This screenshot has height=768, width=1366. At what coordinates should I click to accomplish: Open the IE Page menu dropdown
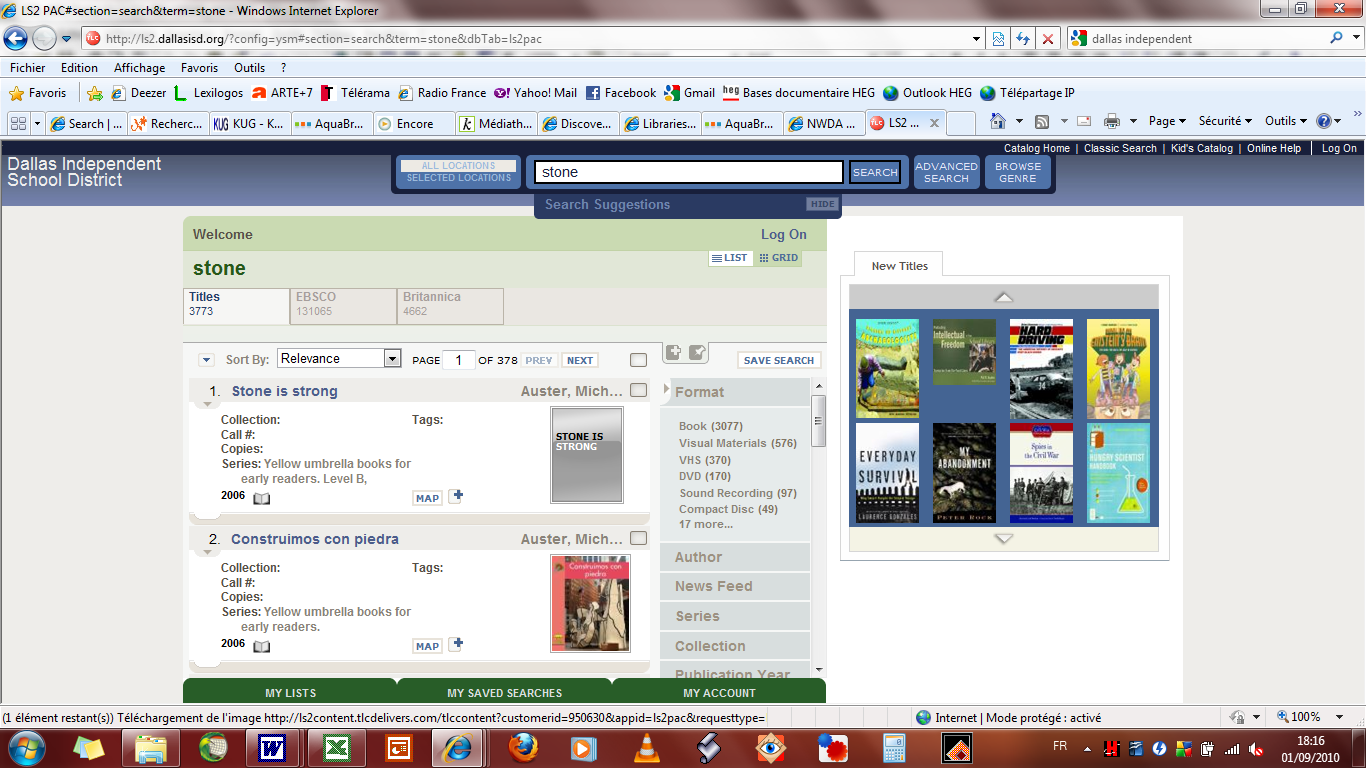[1167, 121]
